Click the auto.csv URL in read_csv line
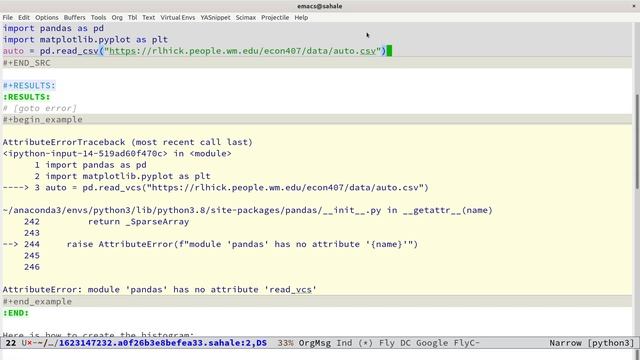The width and height of the screenshot is (640, 360). tap(242, 51)
